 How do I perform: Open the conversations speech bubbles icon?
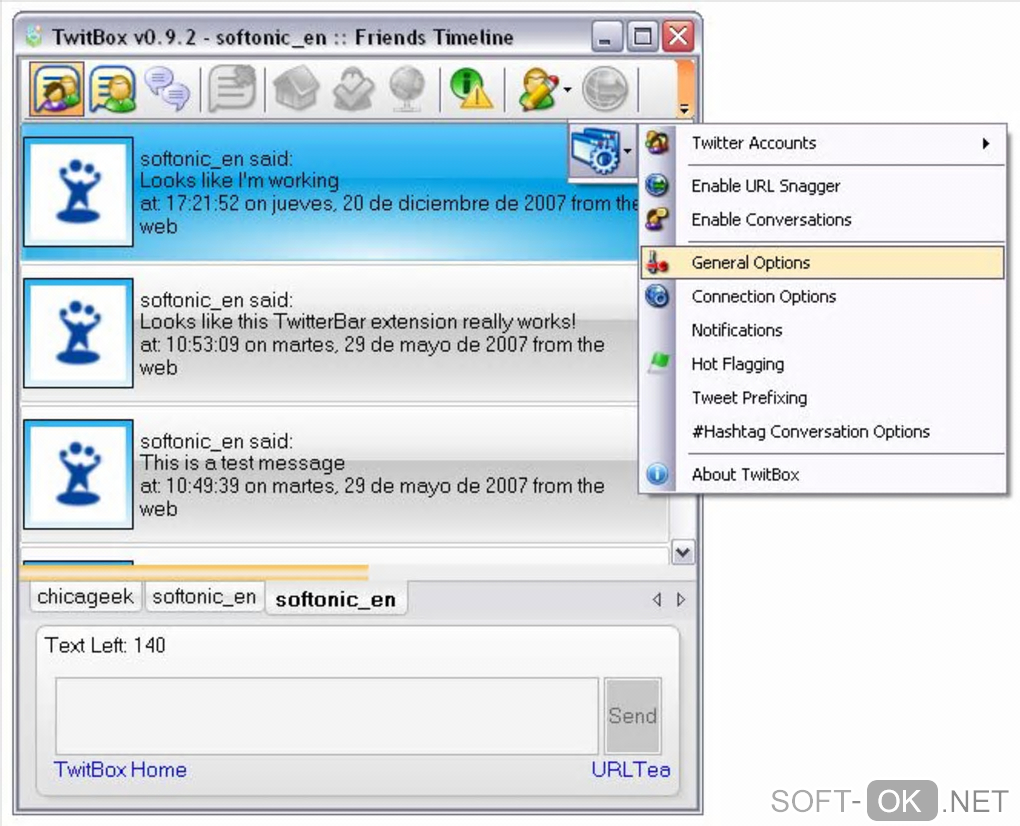point(167,88)
